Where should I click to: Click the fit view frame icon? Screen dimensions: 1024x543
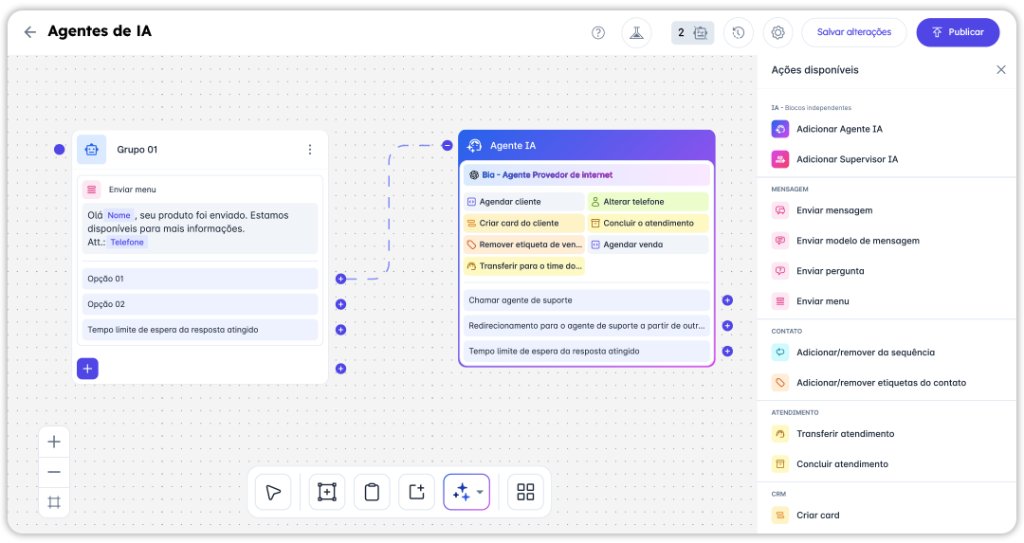(54, 502)
